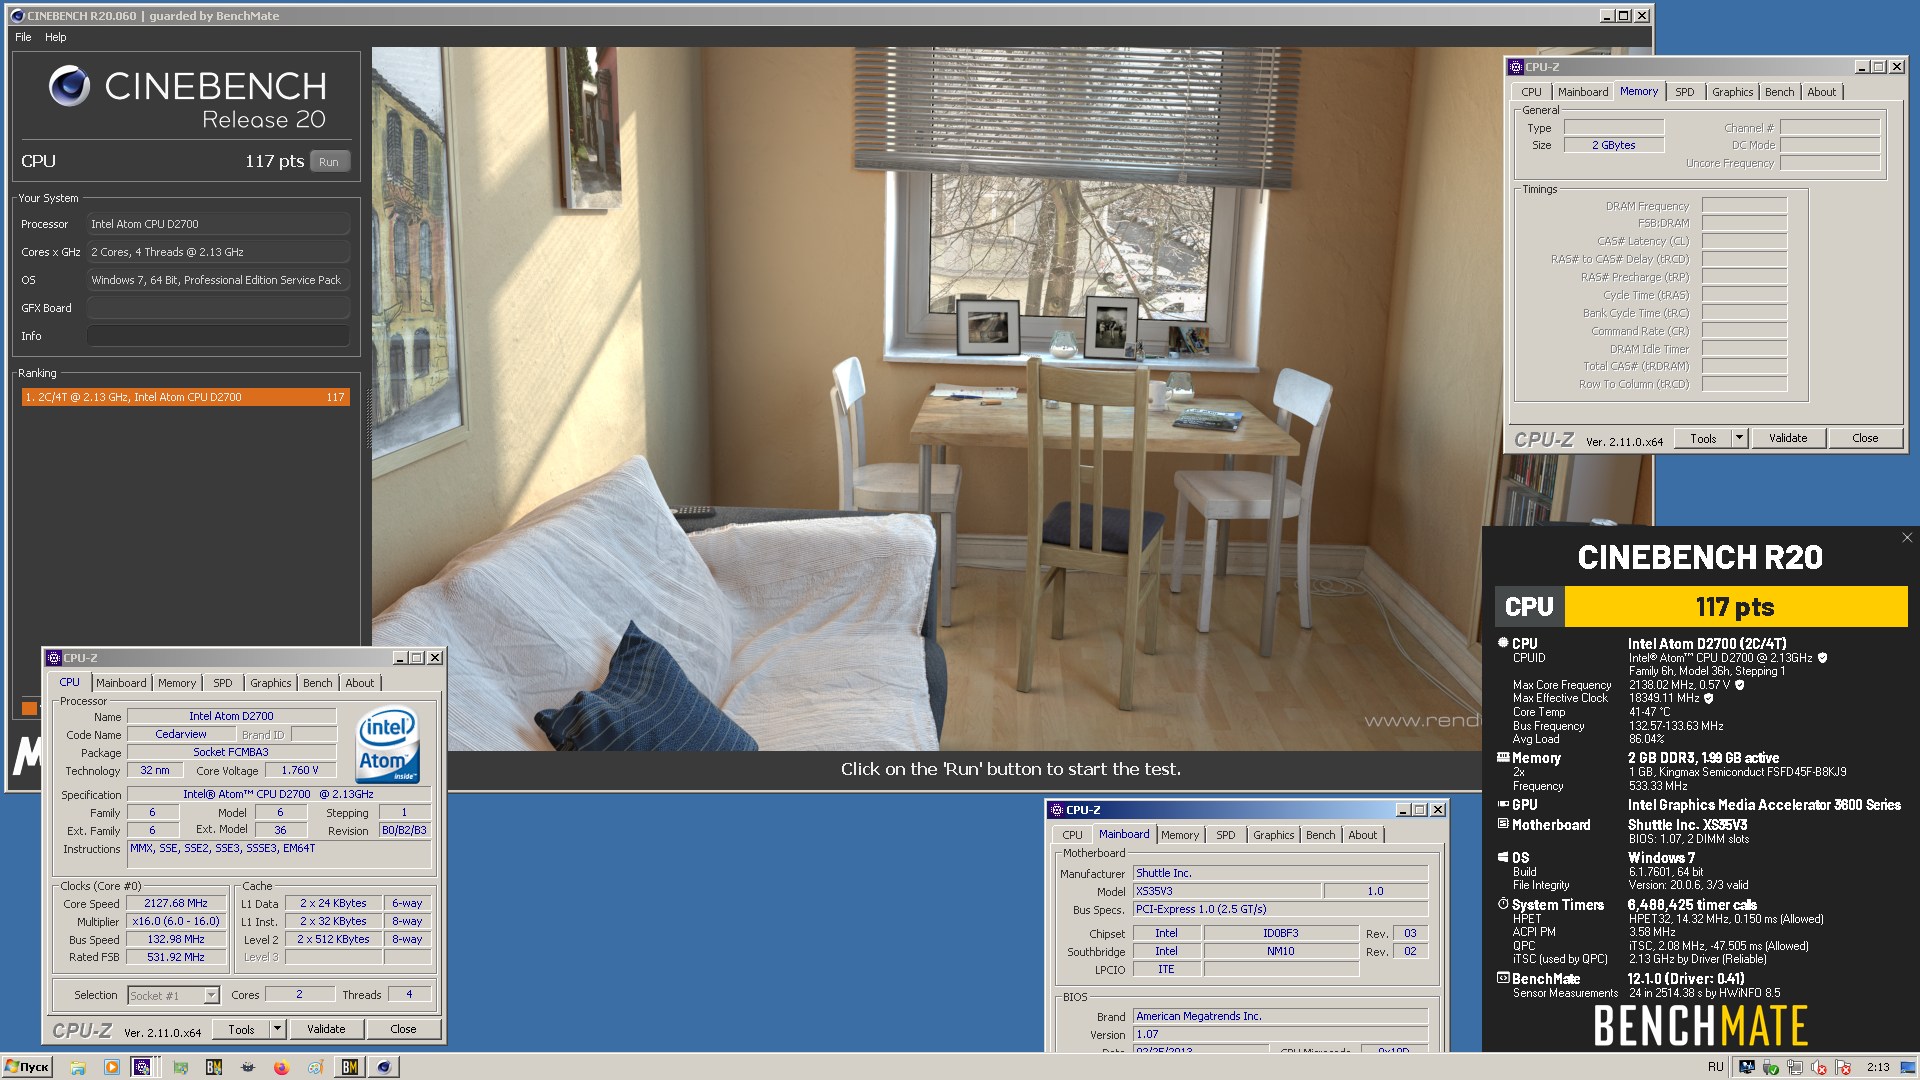Click the Shuttle Inc. manufacturer field
The width and height of the screenshot is (1920, 1080).
pos(1280,873)
